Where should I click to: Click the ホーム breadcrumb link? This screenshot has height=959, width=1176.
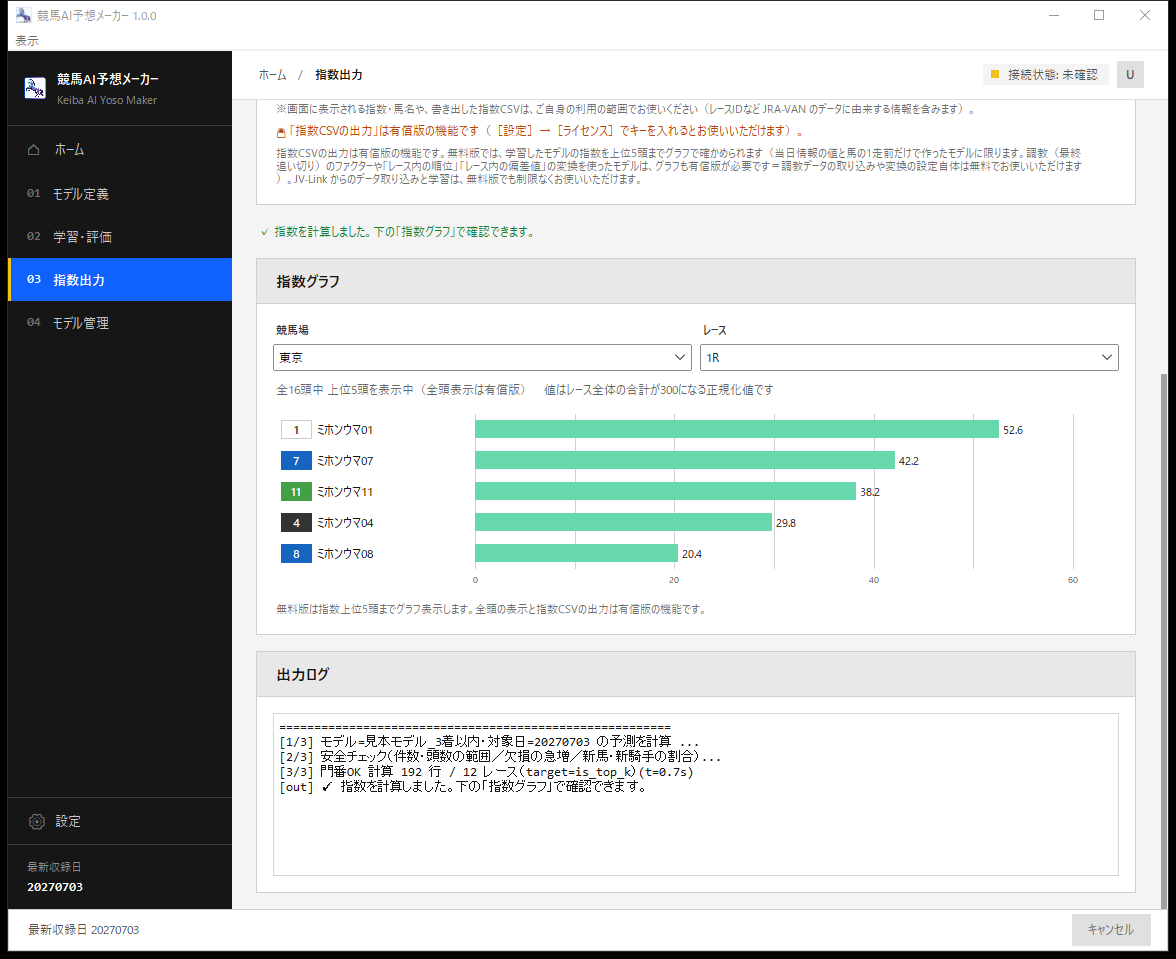pos(272,74)
